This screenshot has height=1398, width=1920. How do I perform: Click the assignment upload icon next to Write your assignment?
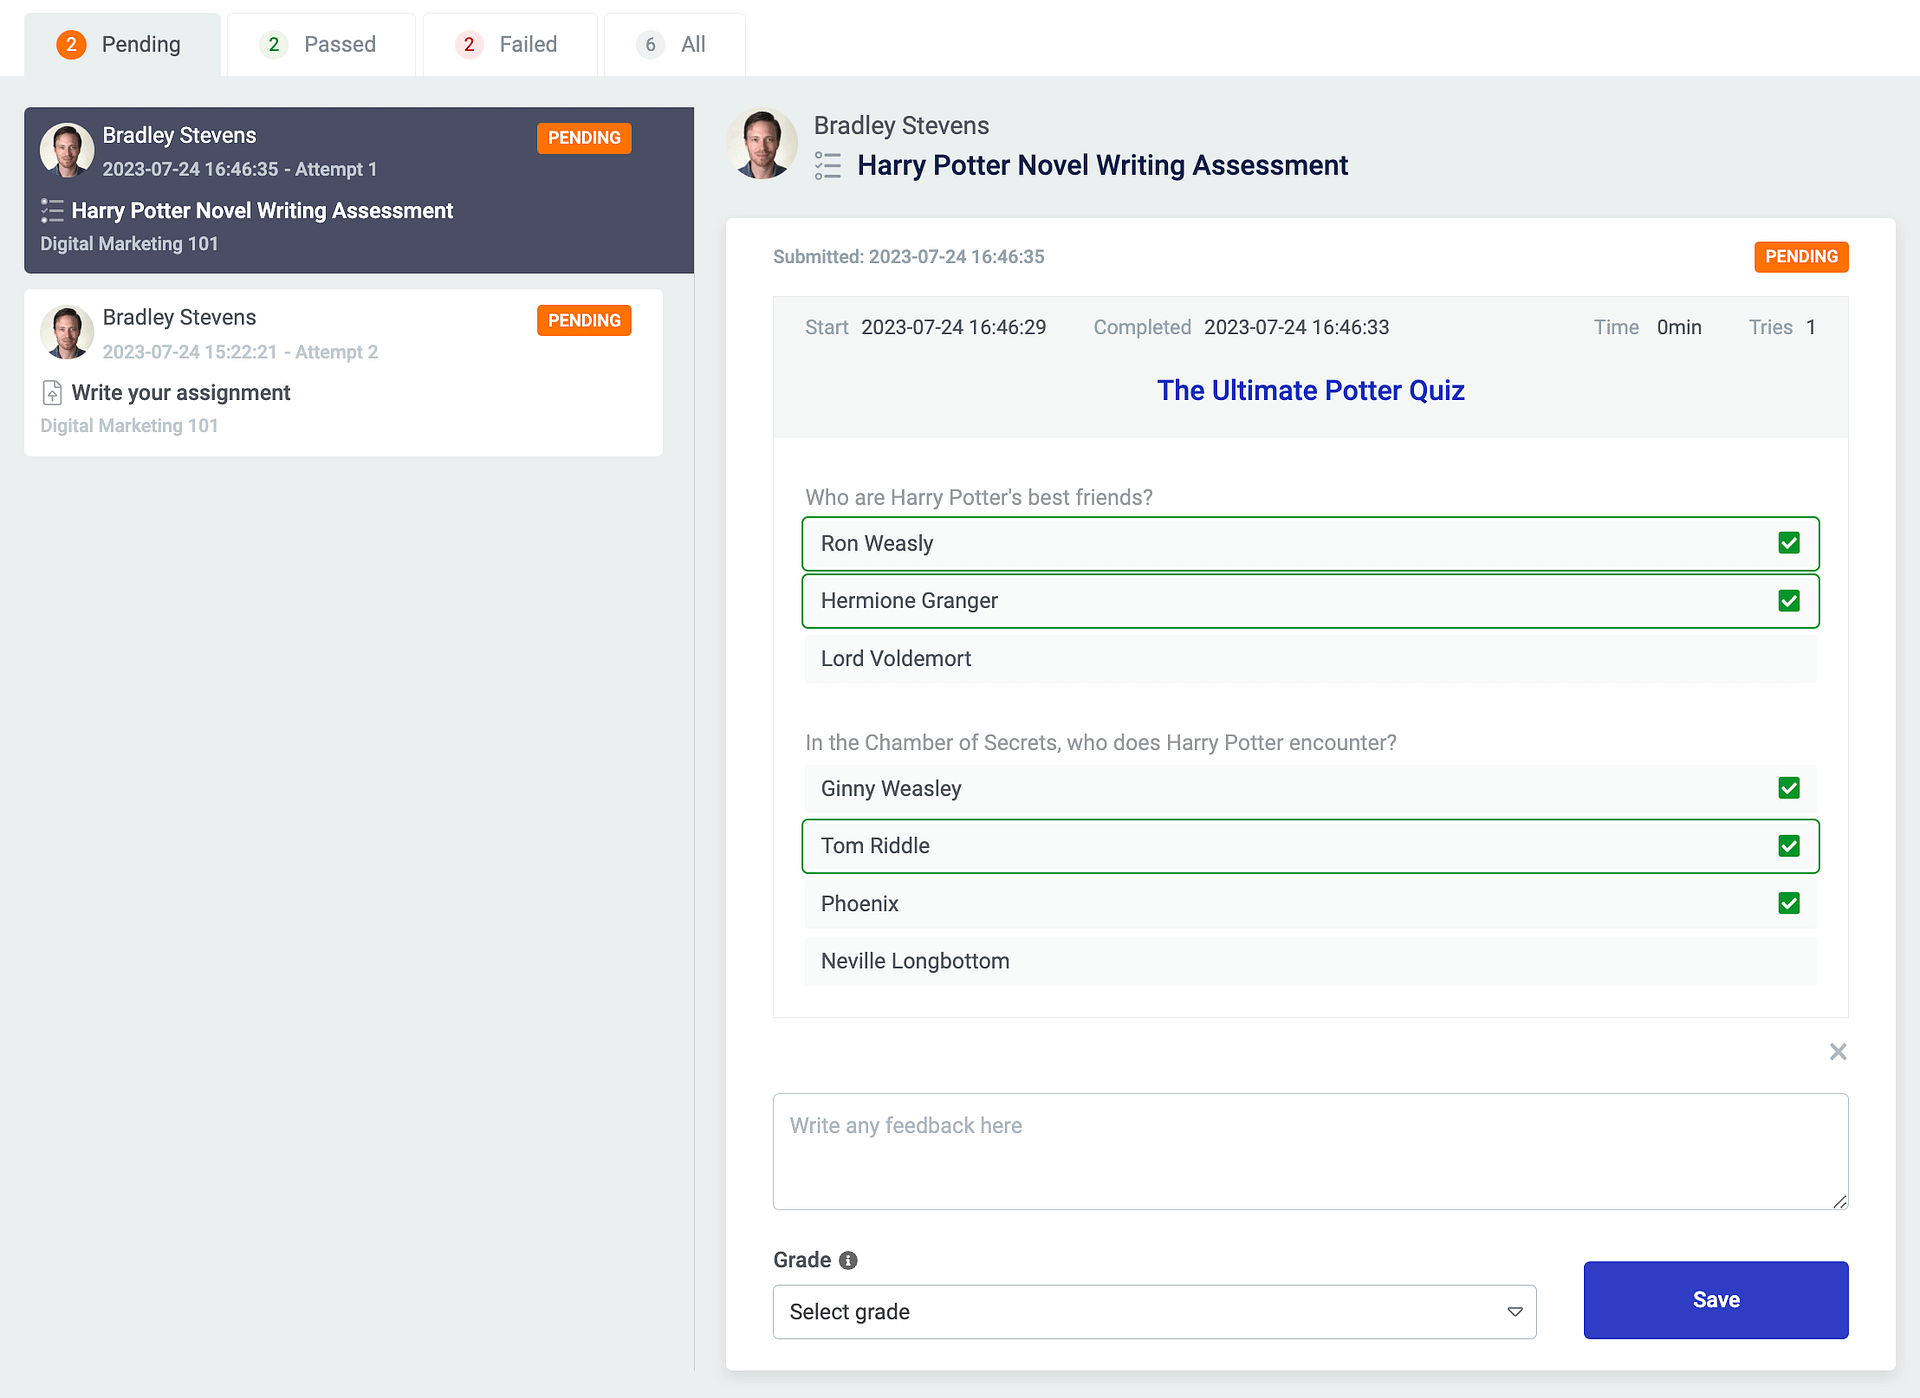[52, 392]
